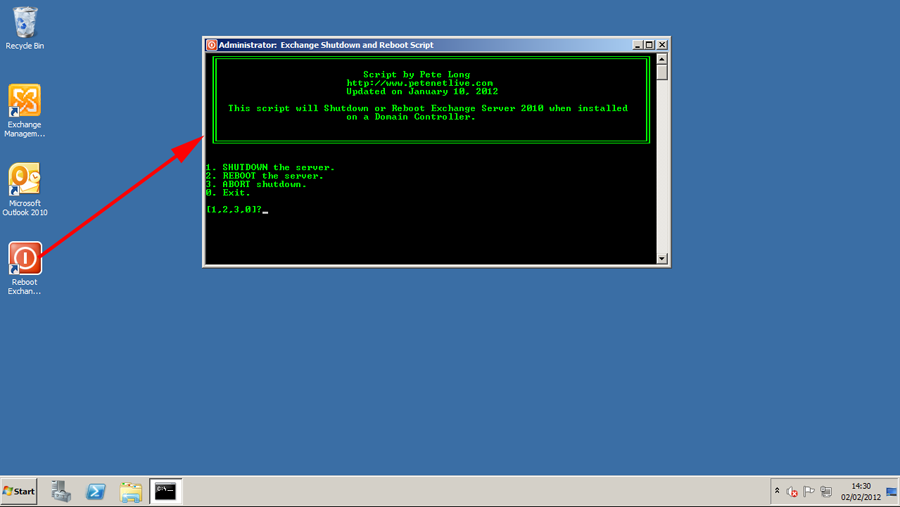Click the window title 'Exchange Shutdown and Reboot Script'
900x507 pixels.
(x=357, y=45)
